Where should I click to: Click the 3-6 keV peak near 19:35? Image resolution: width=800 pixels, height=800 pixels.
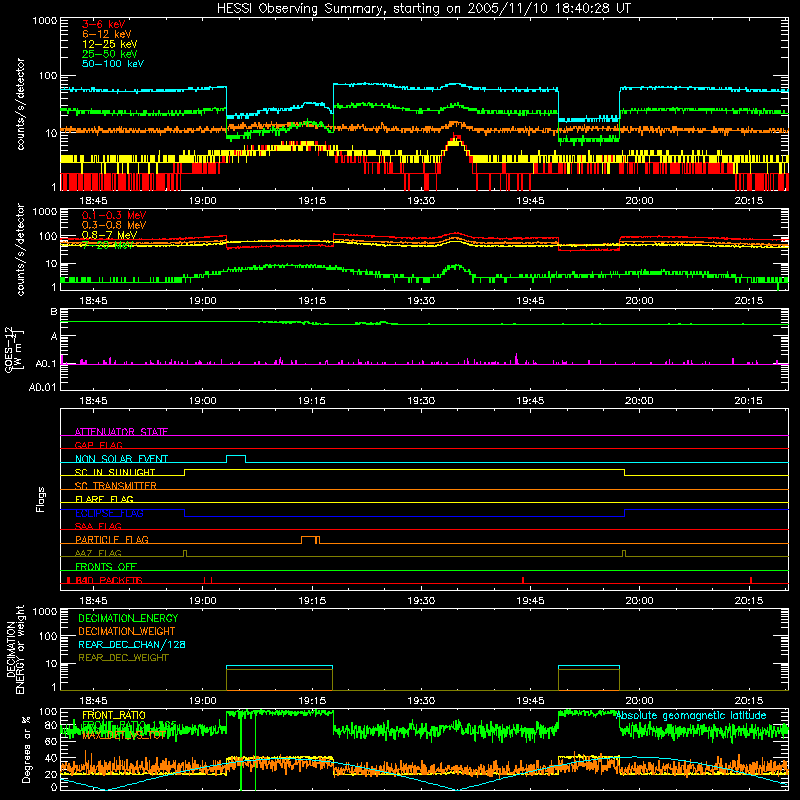[x=455, y=139]
